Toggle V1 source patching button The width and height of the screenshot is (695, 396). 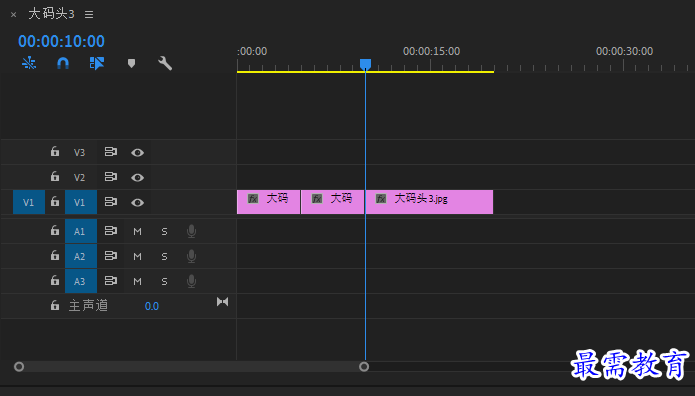[x=29, y=202]
